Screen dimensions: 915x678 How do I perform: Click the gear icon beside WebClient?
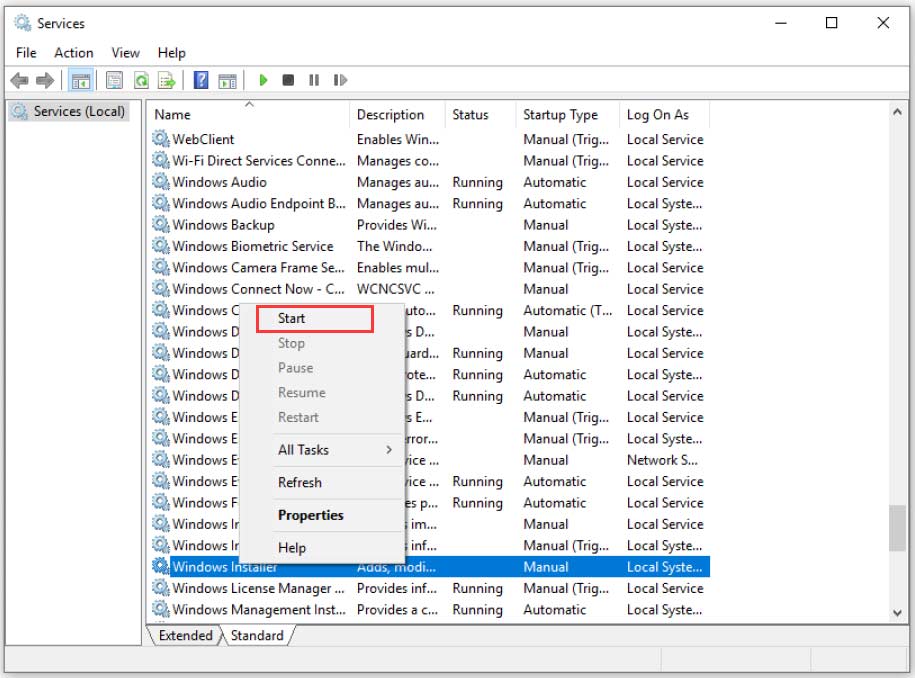point(160,139)
